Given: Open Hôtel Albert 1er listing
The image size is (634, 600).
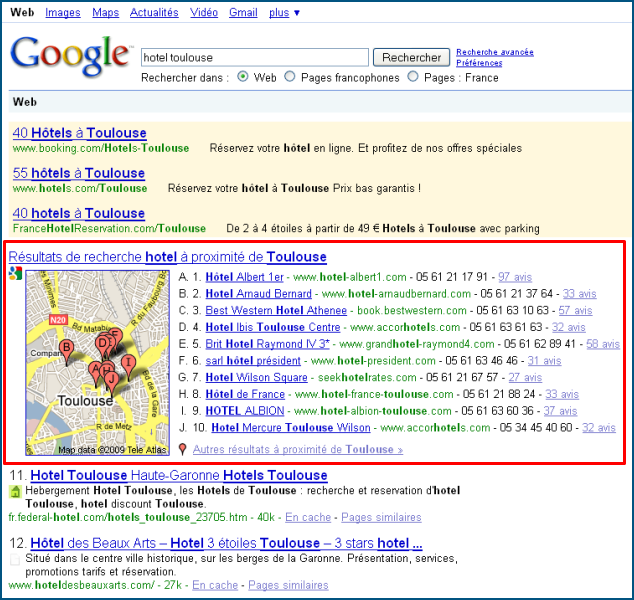Looking at the screenshot, I should (x=245, y=277).
